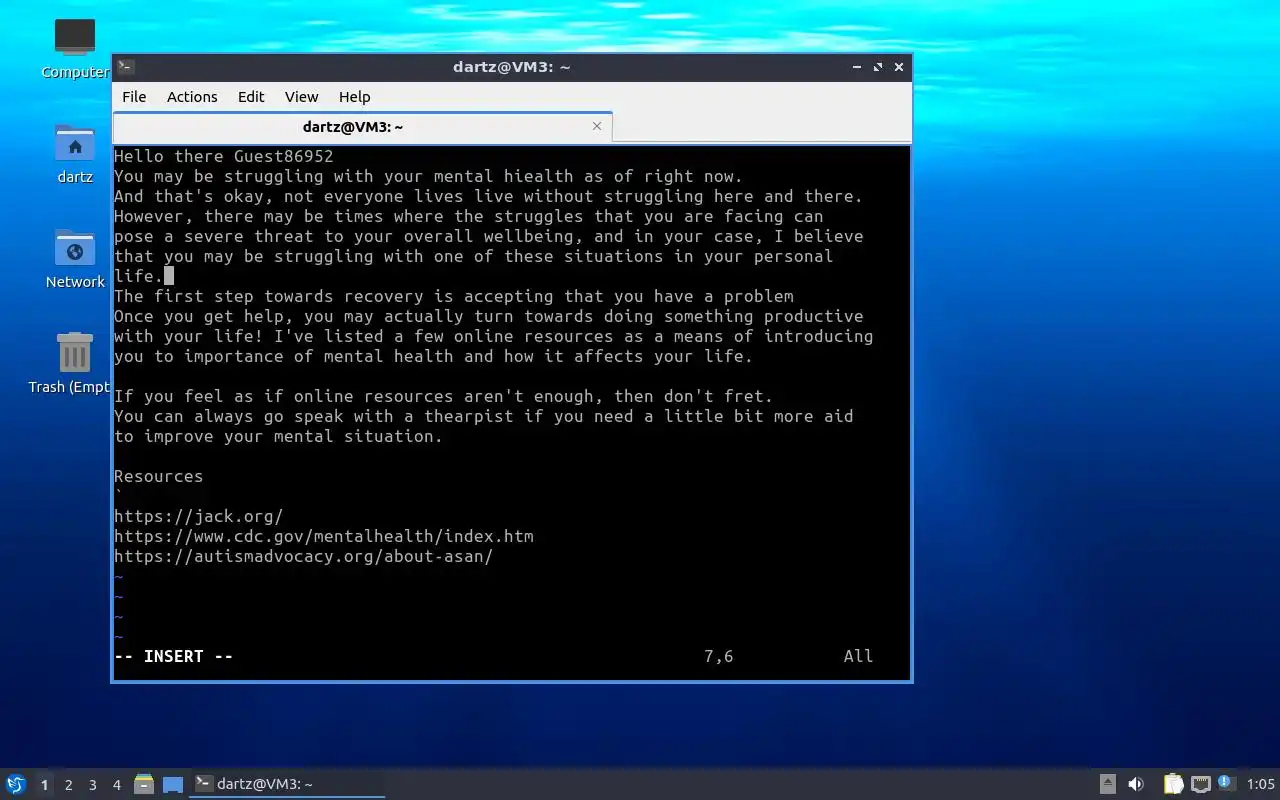The image size is (1280, 800).
Task: Click the https://jack.org/ line
Action: click(198, 516)
